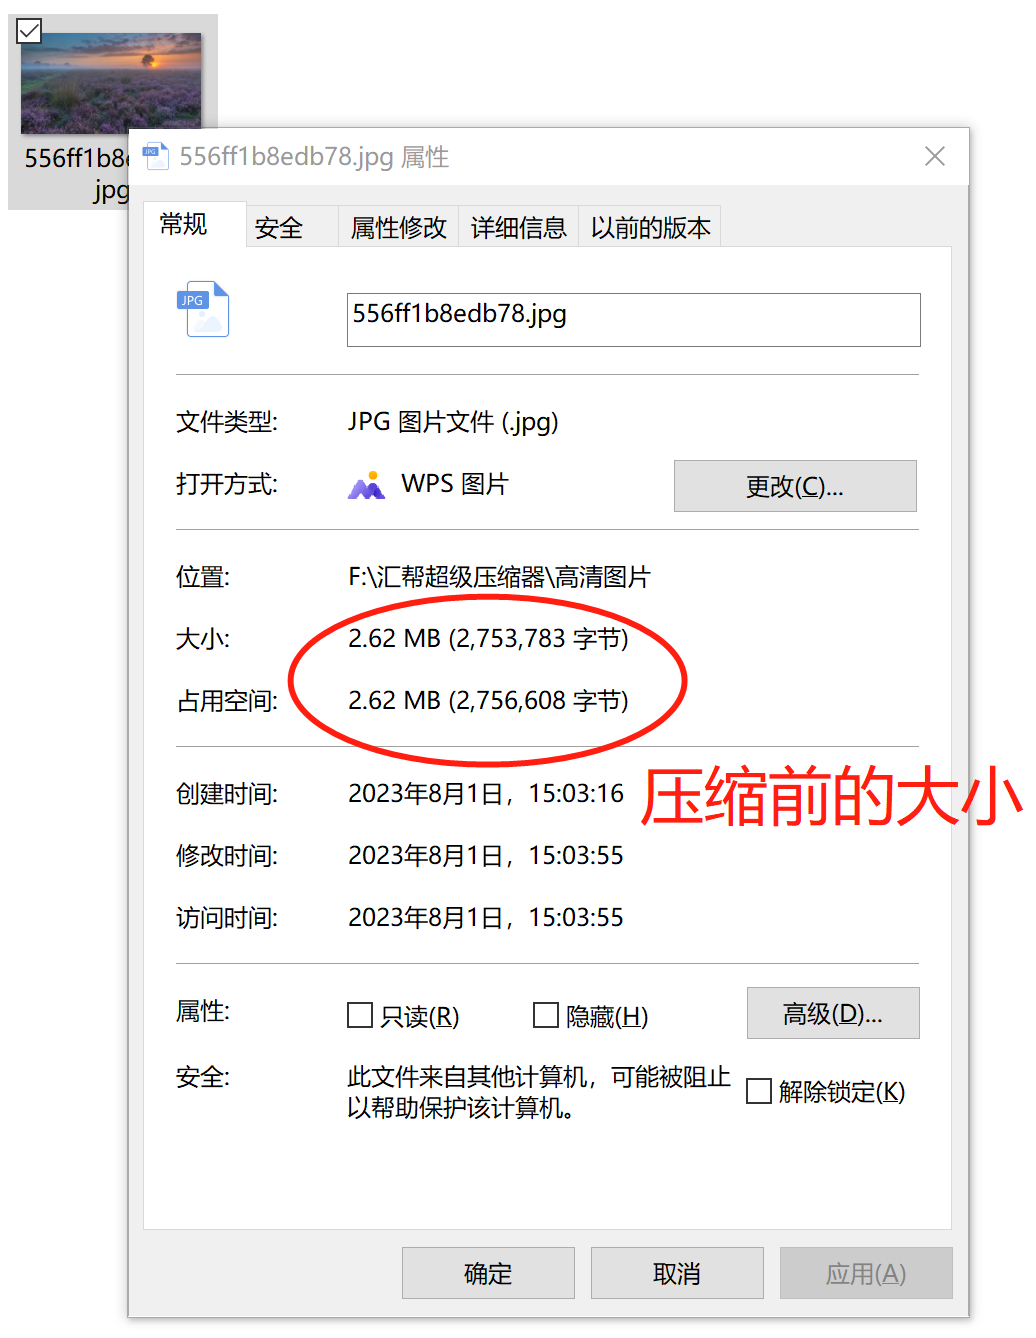The image size is (1036, 1338).
Task: Confirm with the 确定 button
Action: coord(488,1273)
